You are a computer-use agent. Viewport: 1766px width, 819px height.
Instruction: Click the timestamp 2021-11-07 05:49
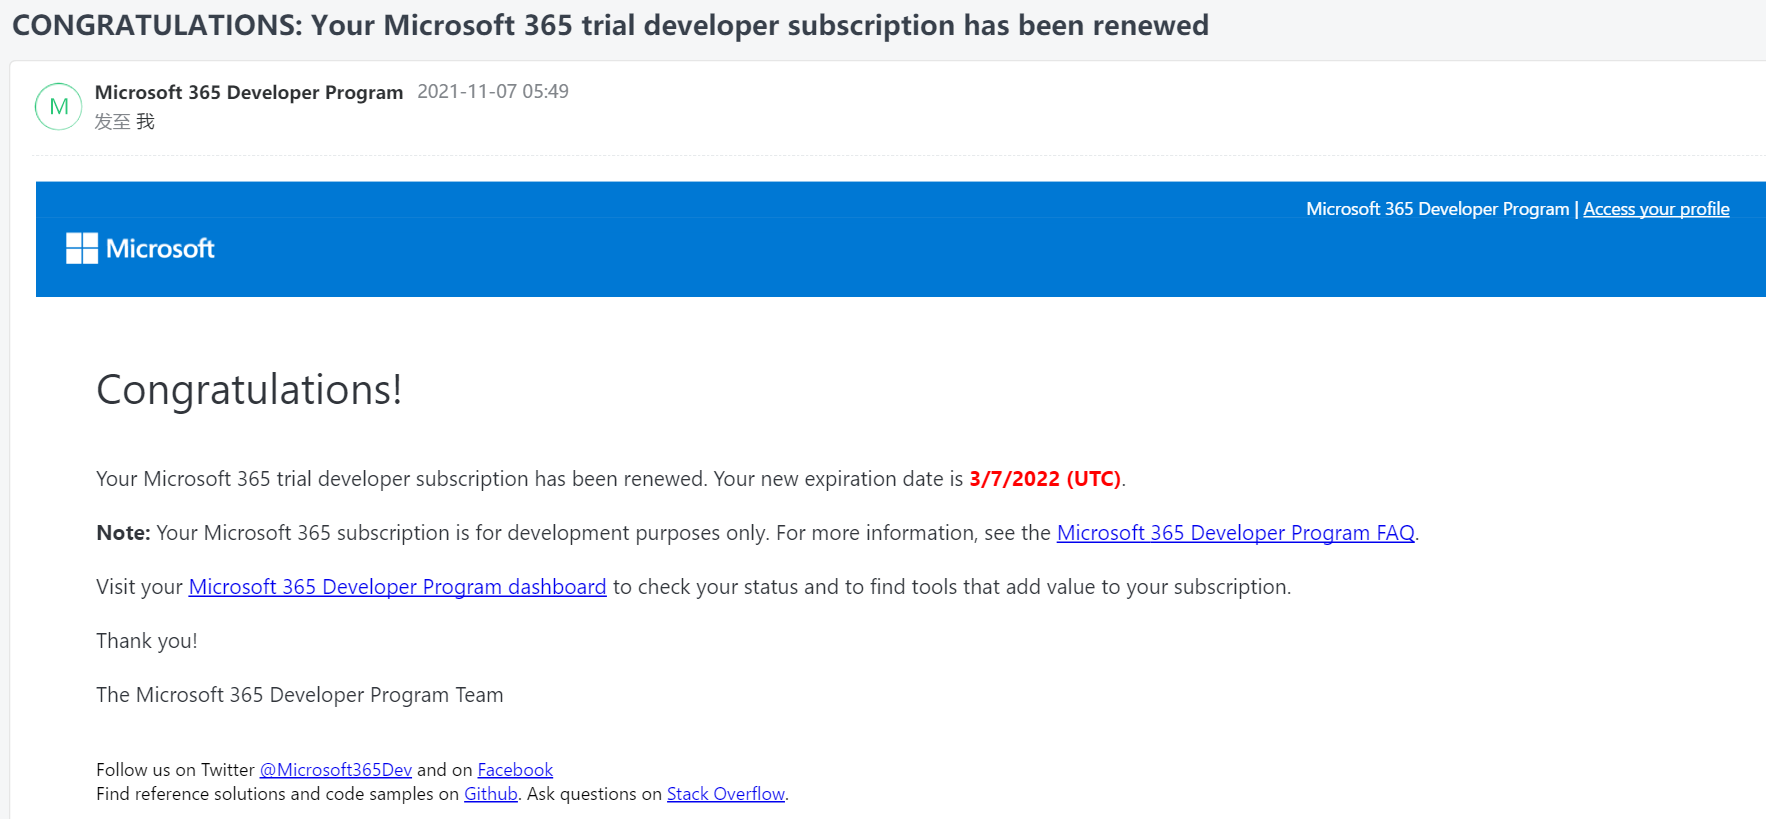[x=493, y=91]
